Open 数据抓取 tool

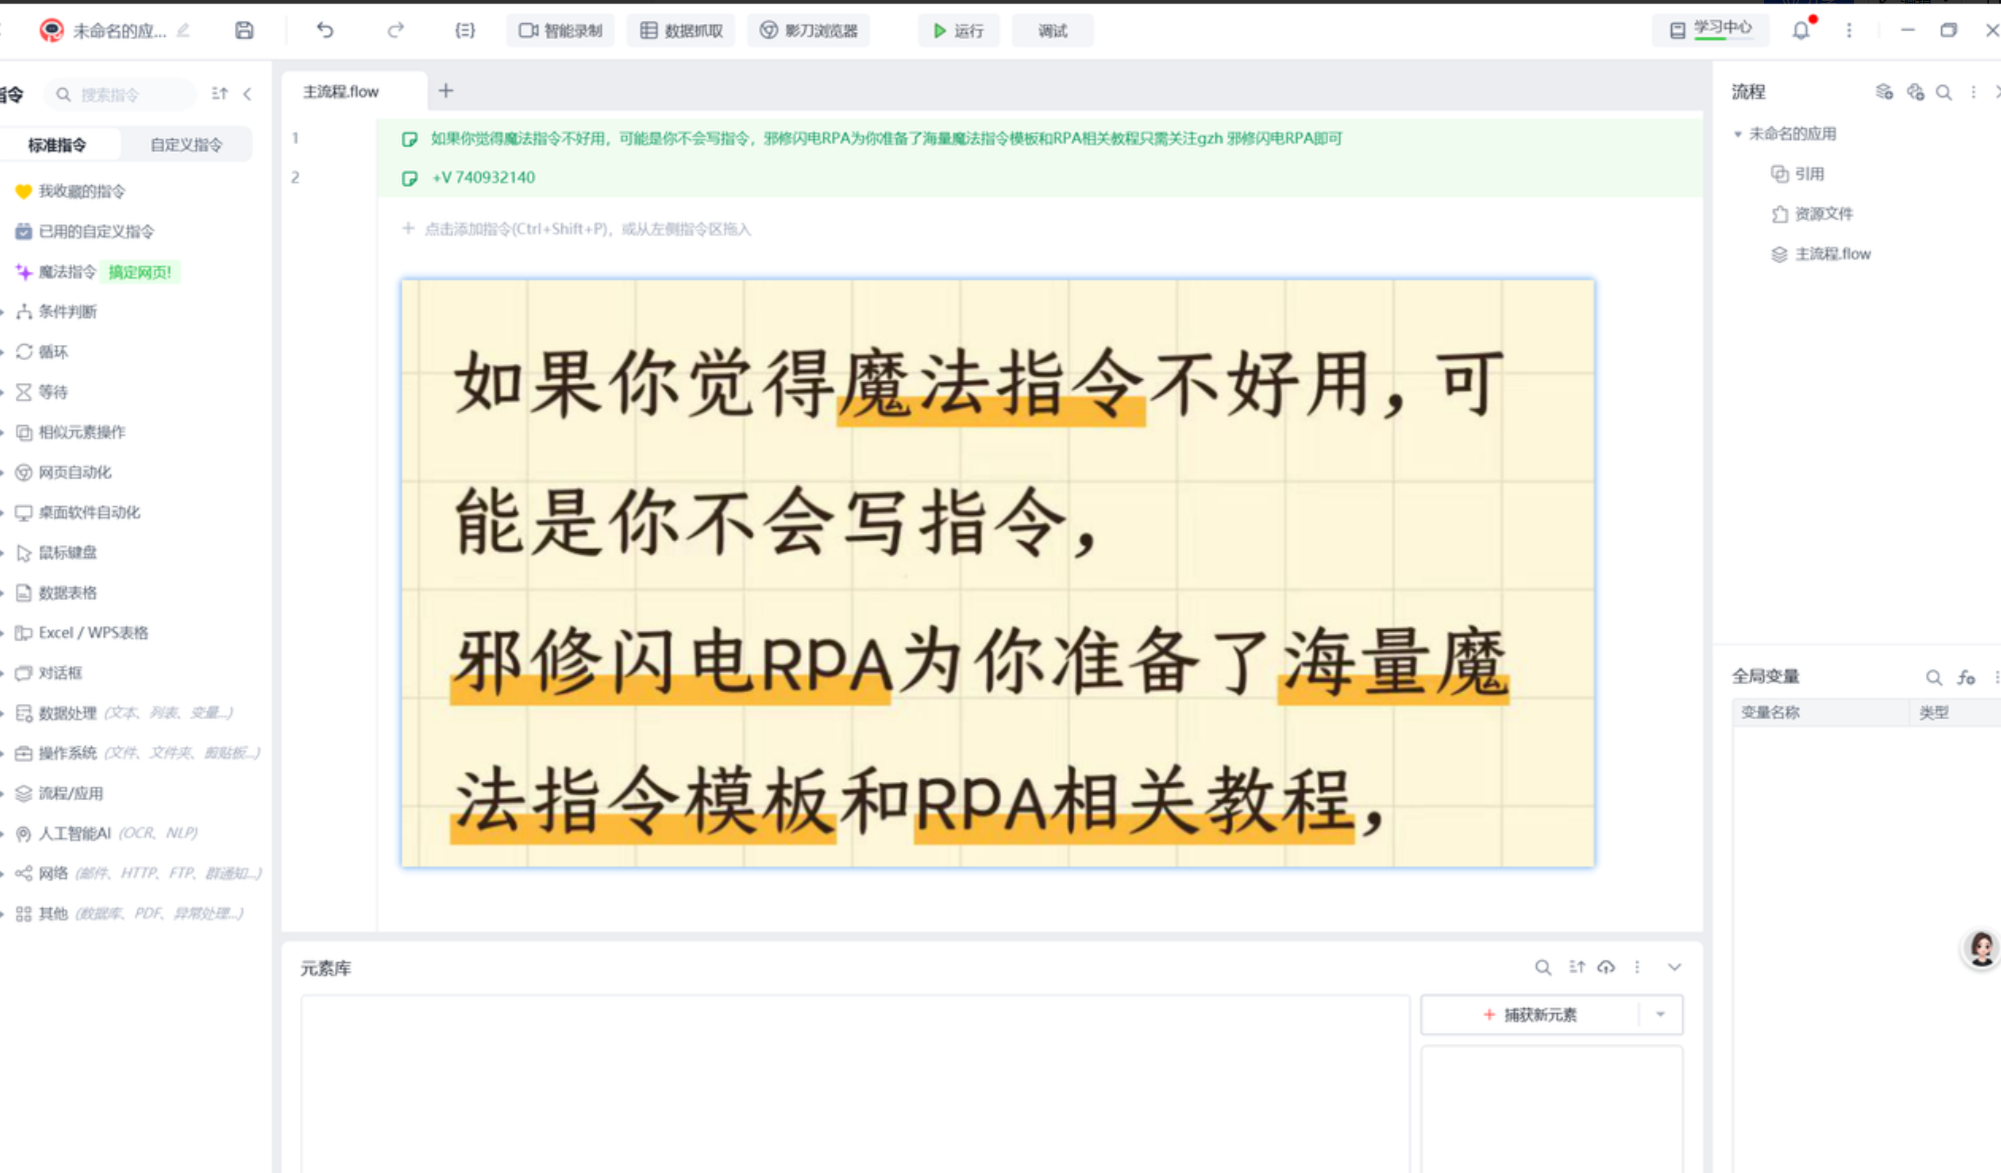681,30
